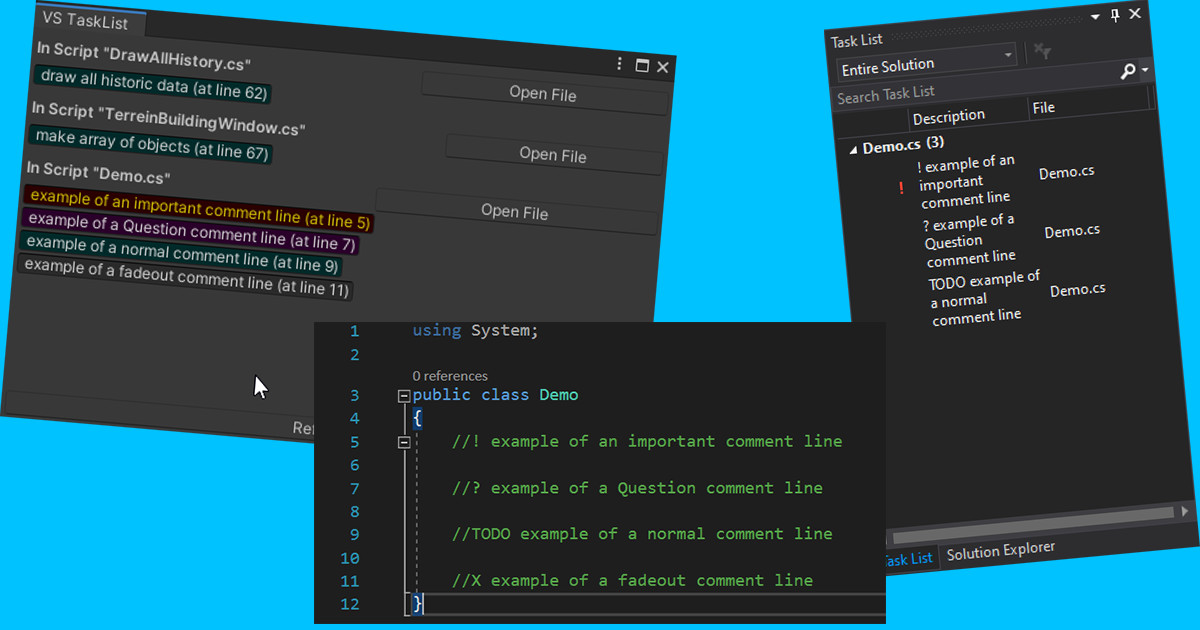The width and height of the screenshot is (1200, 630).
Task: Click the '//TODO example of a normal comment line' code
Action: [x=642, y=534]
